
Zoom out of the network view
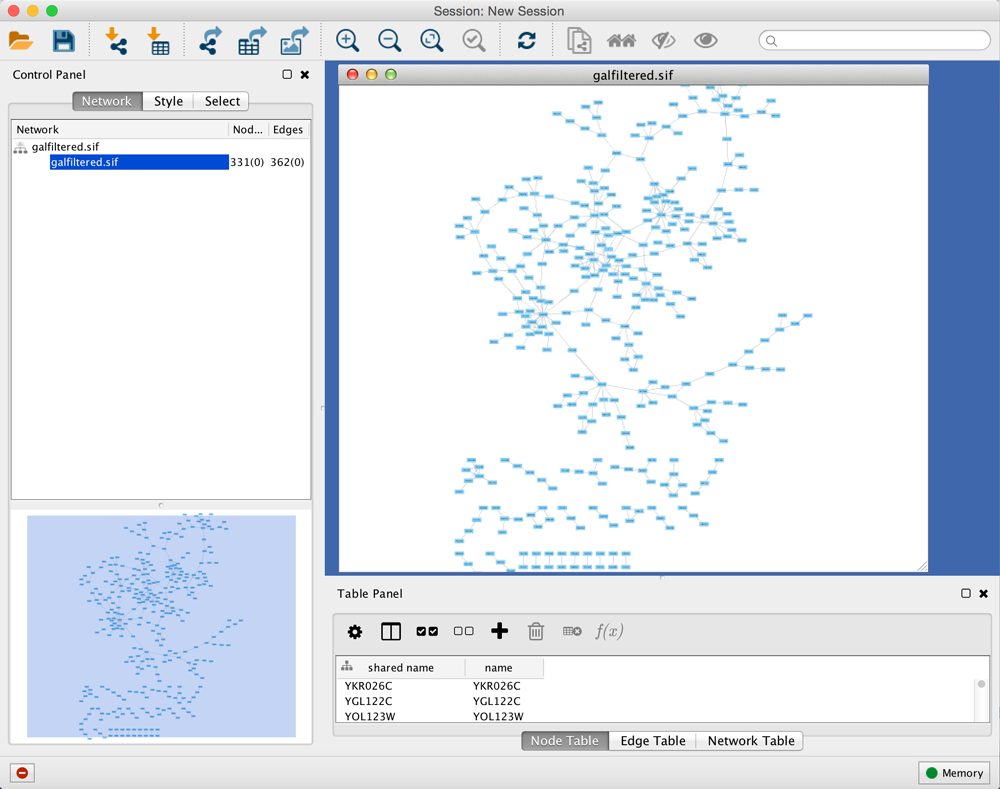tap(389, 41)
